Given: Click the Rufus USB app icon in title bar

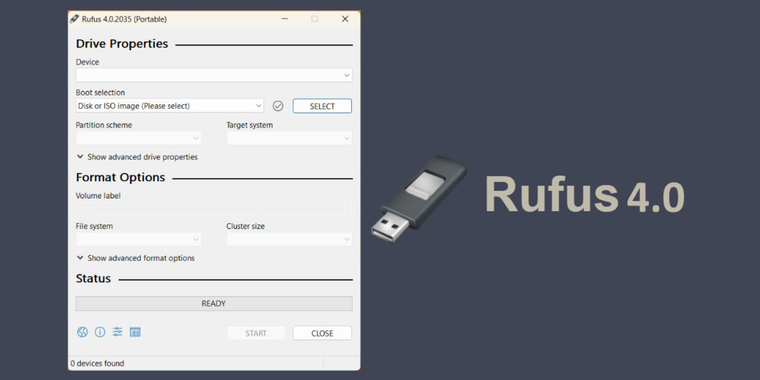Looking at the screenshot, I should click(x=74, y=19).
